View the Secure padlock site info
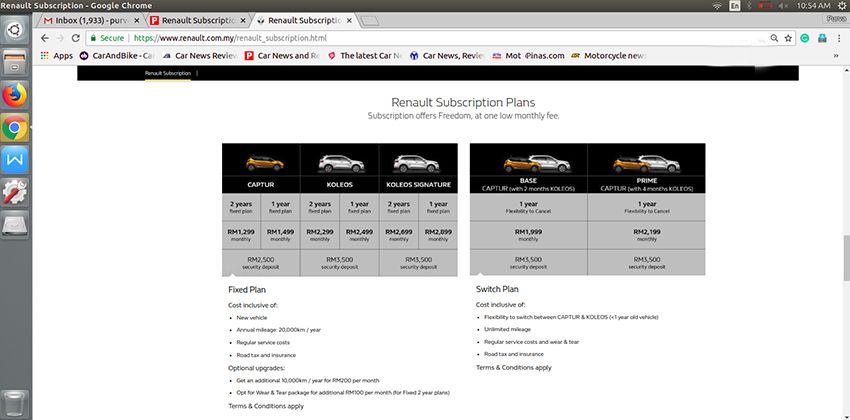Screen dimensions: 850x420 click(107, 38)
